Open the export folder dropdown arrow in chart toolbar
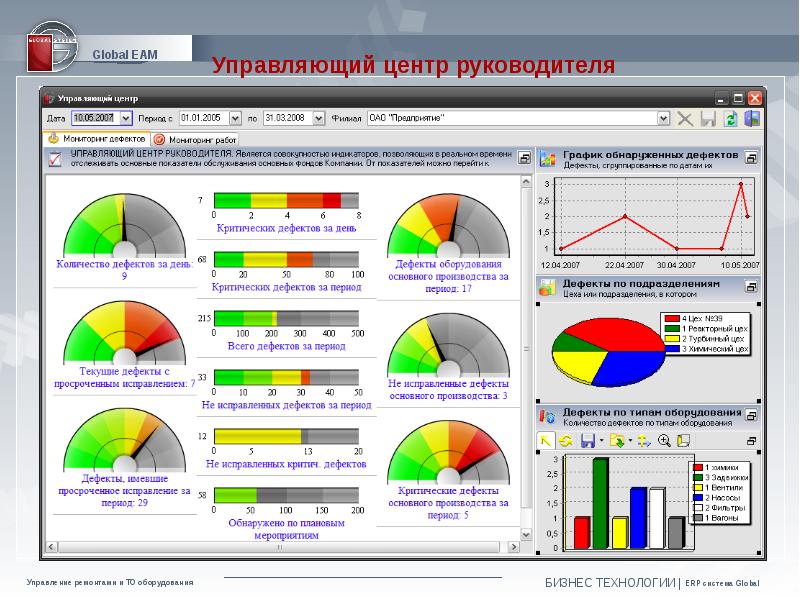Screen dimensions: 800x600 point(630,441)
